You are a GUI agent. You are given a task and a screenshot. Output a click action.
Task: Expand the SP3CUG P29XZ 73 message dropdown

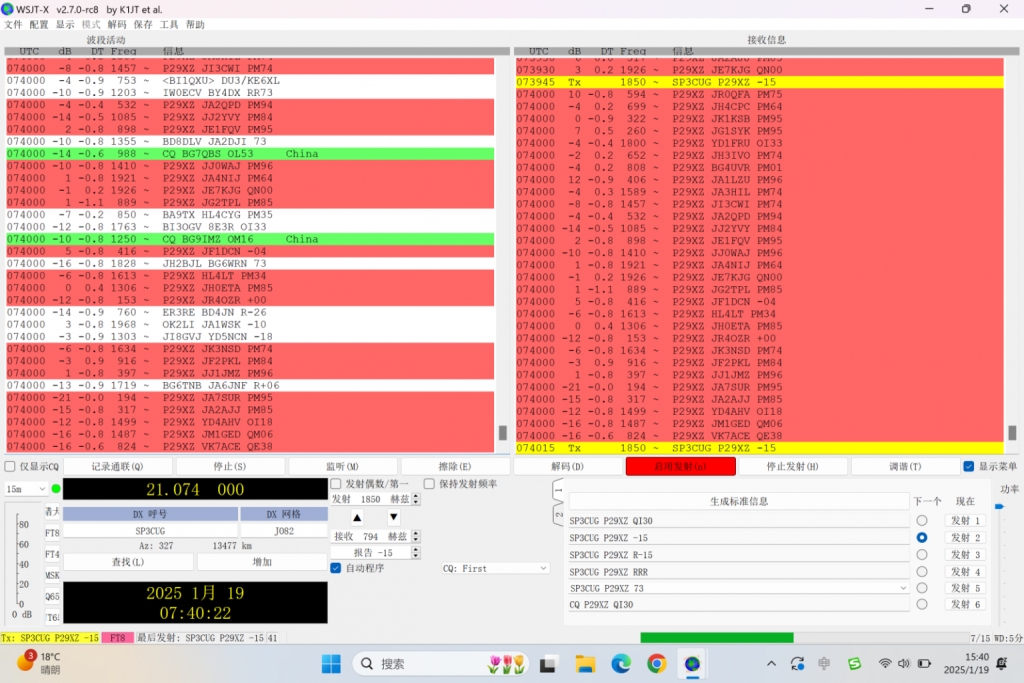(903, 588)
